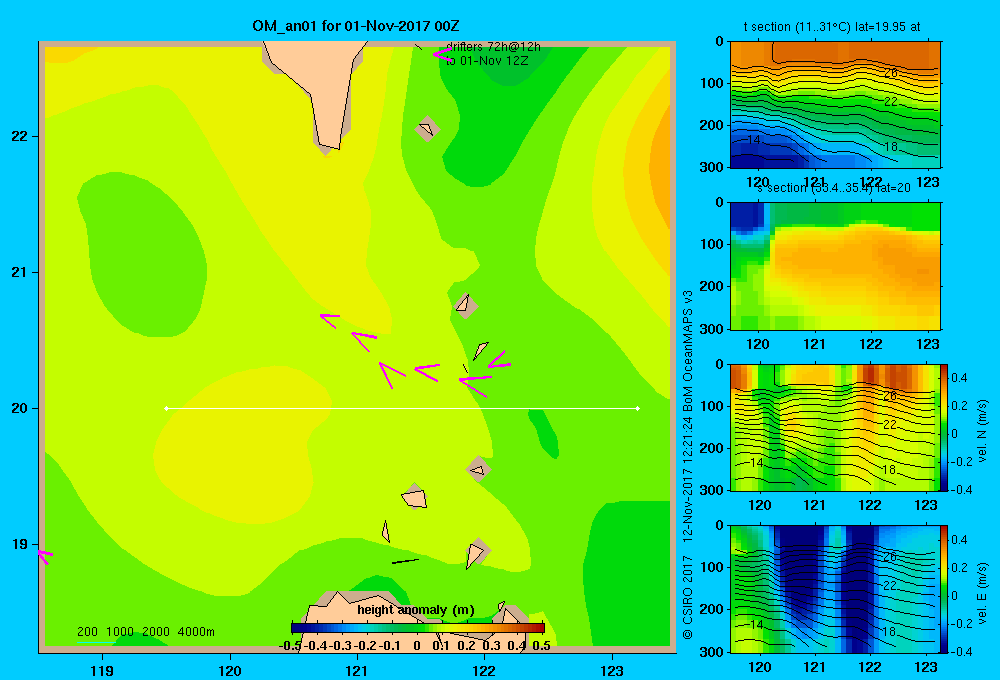Click the east endpoint marker of transect line

point(638,408)
